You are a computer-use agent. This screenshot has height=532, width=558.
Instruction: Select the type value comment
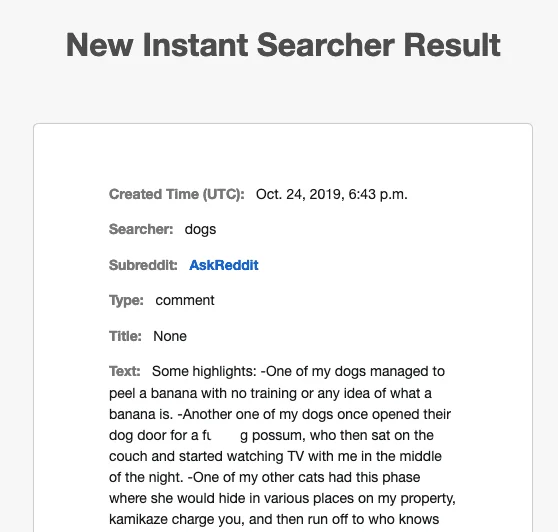click(x=185, y=300)
